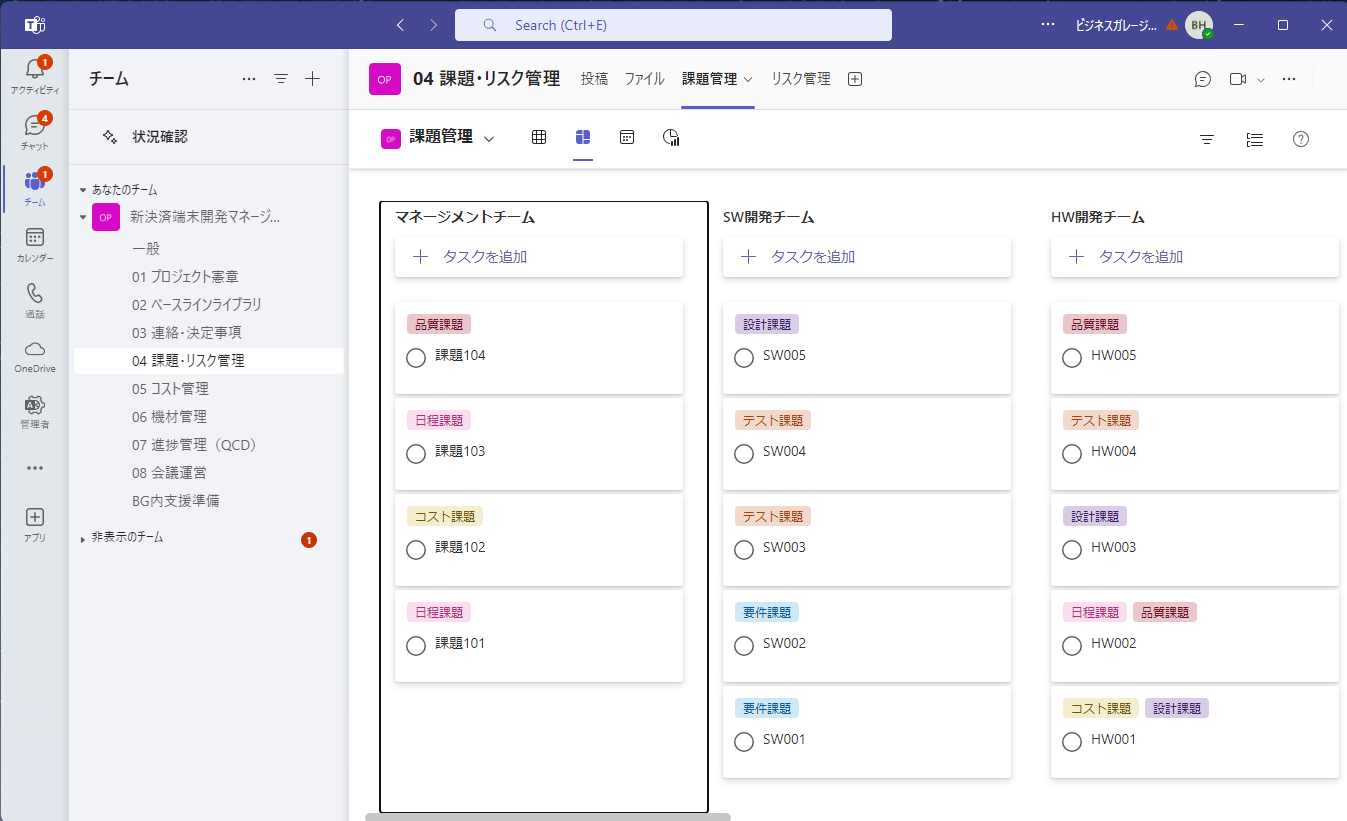The height and width of the screenshot is (821, 1347).
Task: Click the 状況確認 button
Action: 146,137
